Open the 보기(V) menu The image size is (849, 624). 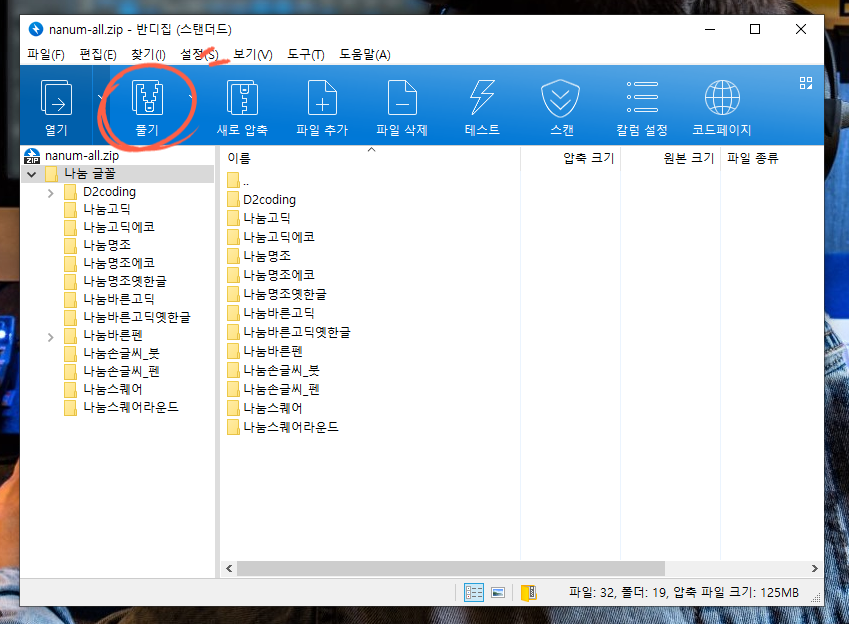253,55
